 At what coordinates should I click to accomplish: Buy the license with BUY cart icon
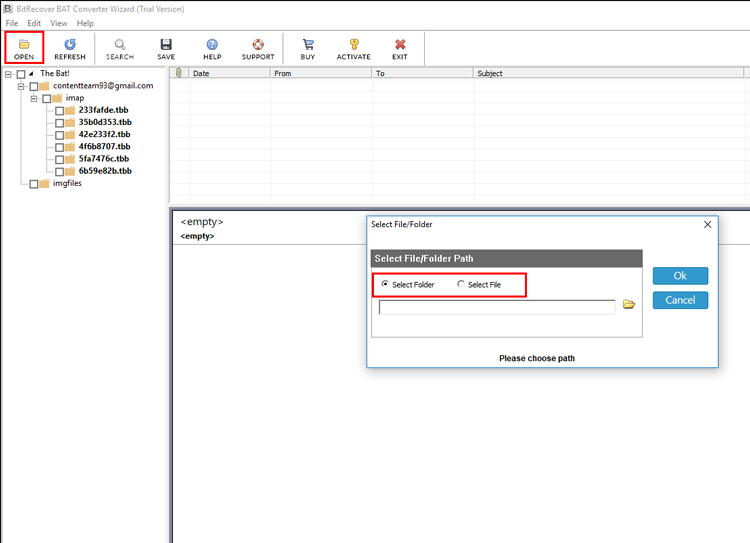point(308,48)
